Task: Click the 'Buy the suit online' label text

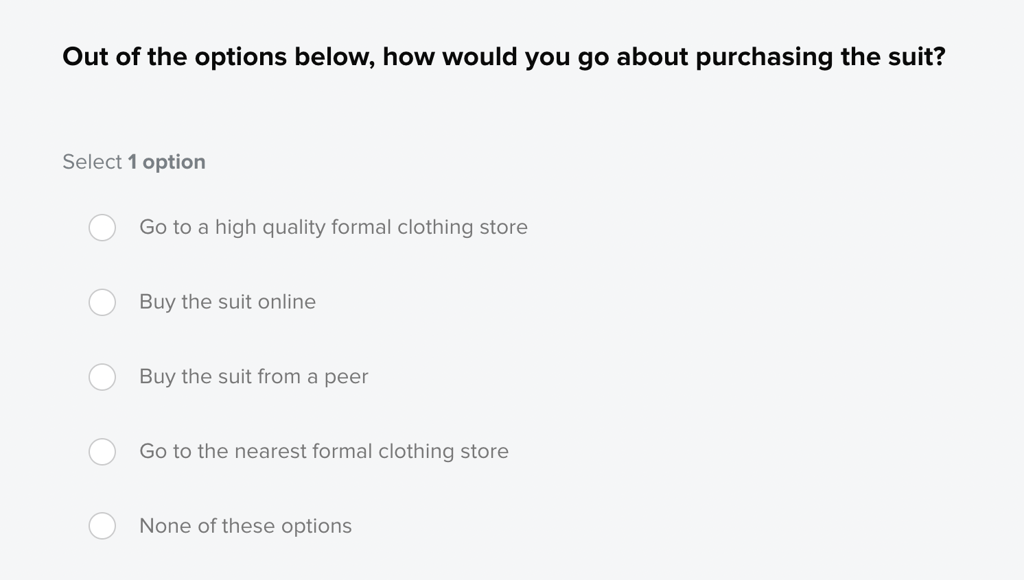Action: point(227,302)
